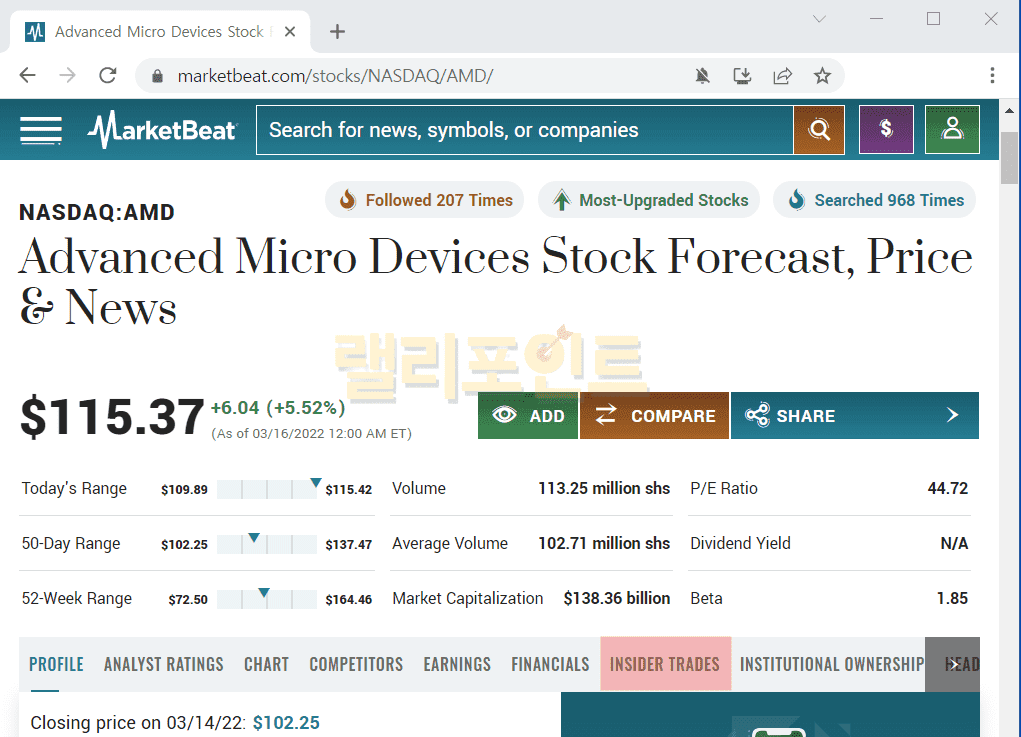Click the MarketBeat logo
Viewport: 1021px width, 737px height.
tap(162, 130)
